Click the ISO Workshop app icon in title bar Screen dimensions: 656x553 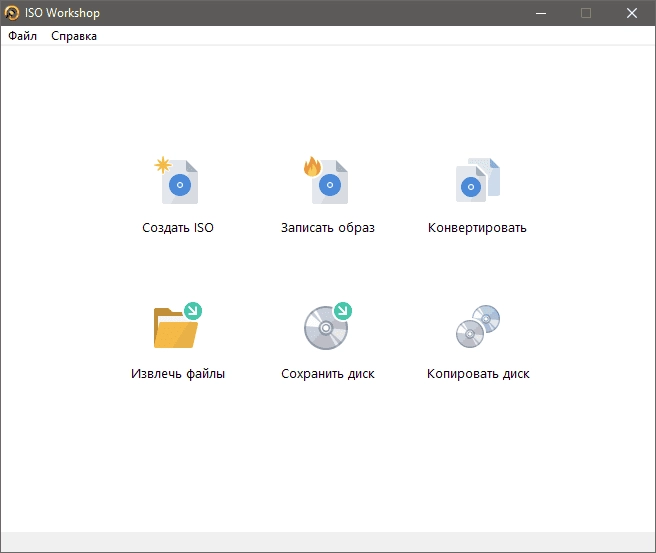[12, 13]
